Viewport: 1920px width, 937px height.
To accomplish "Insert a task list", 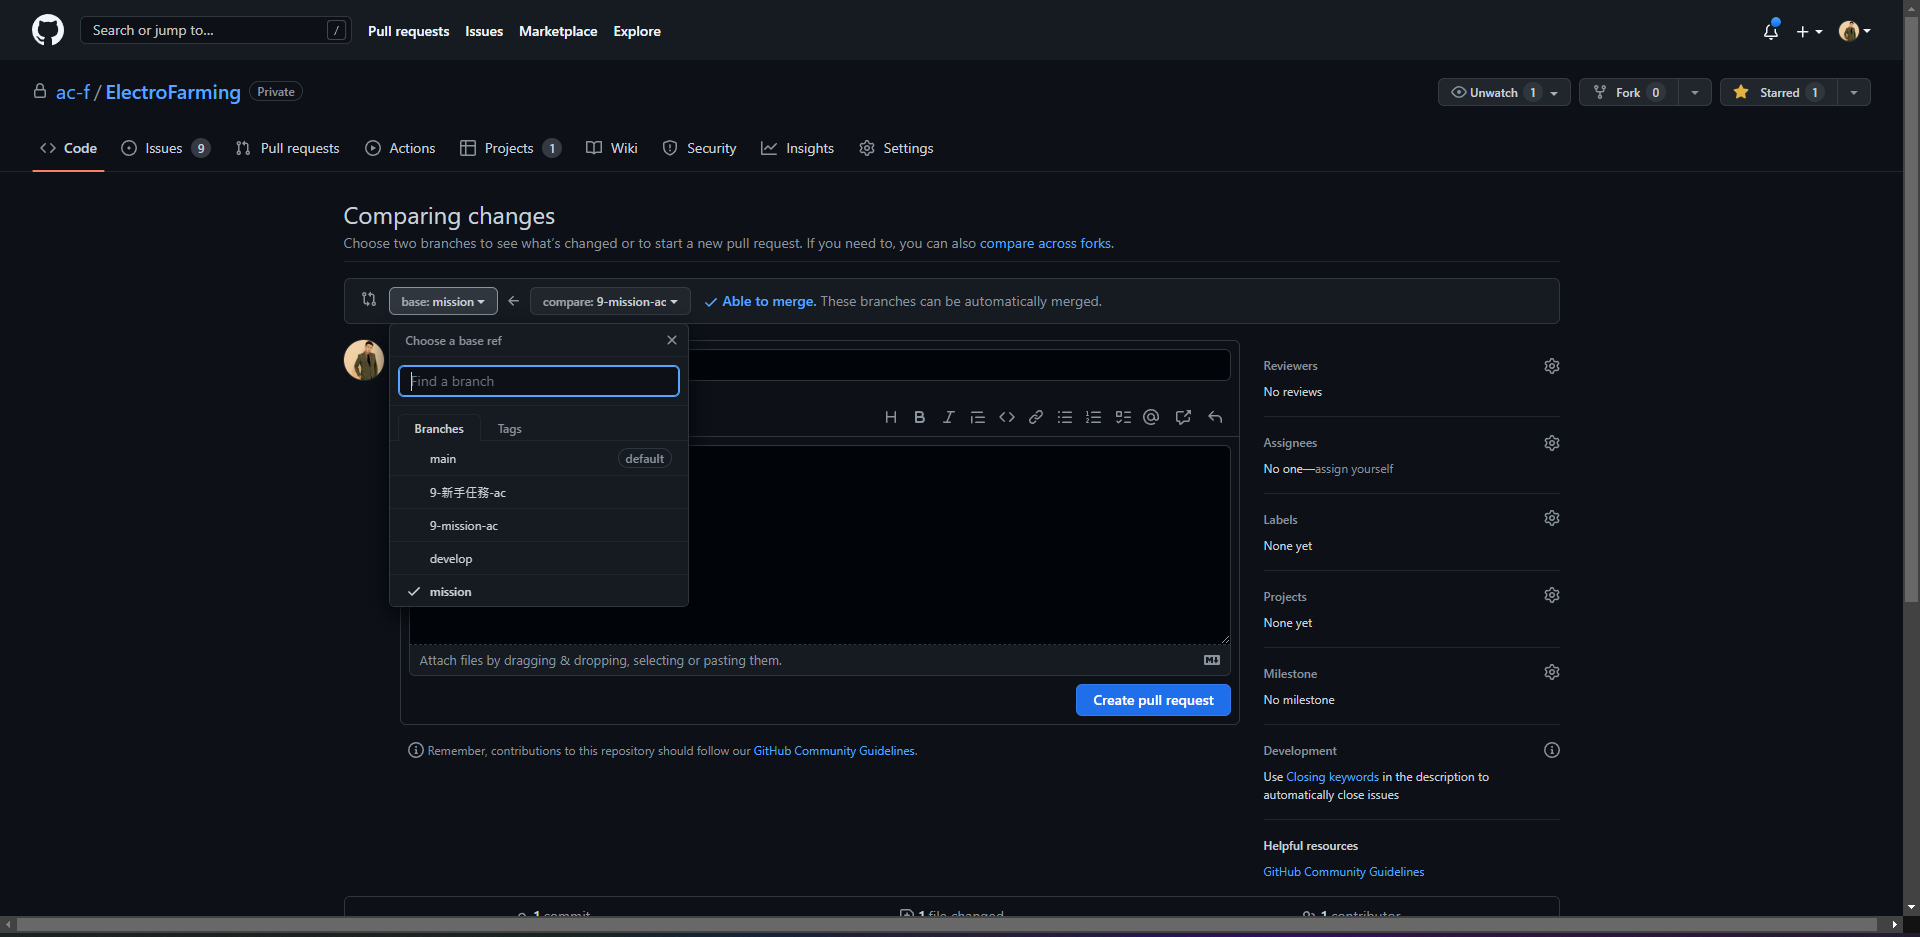I will [x=1123, y=417].
